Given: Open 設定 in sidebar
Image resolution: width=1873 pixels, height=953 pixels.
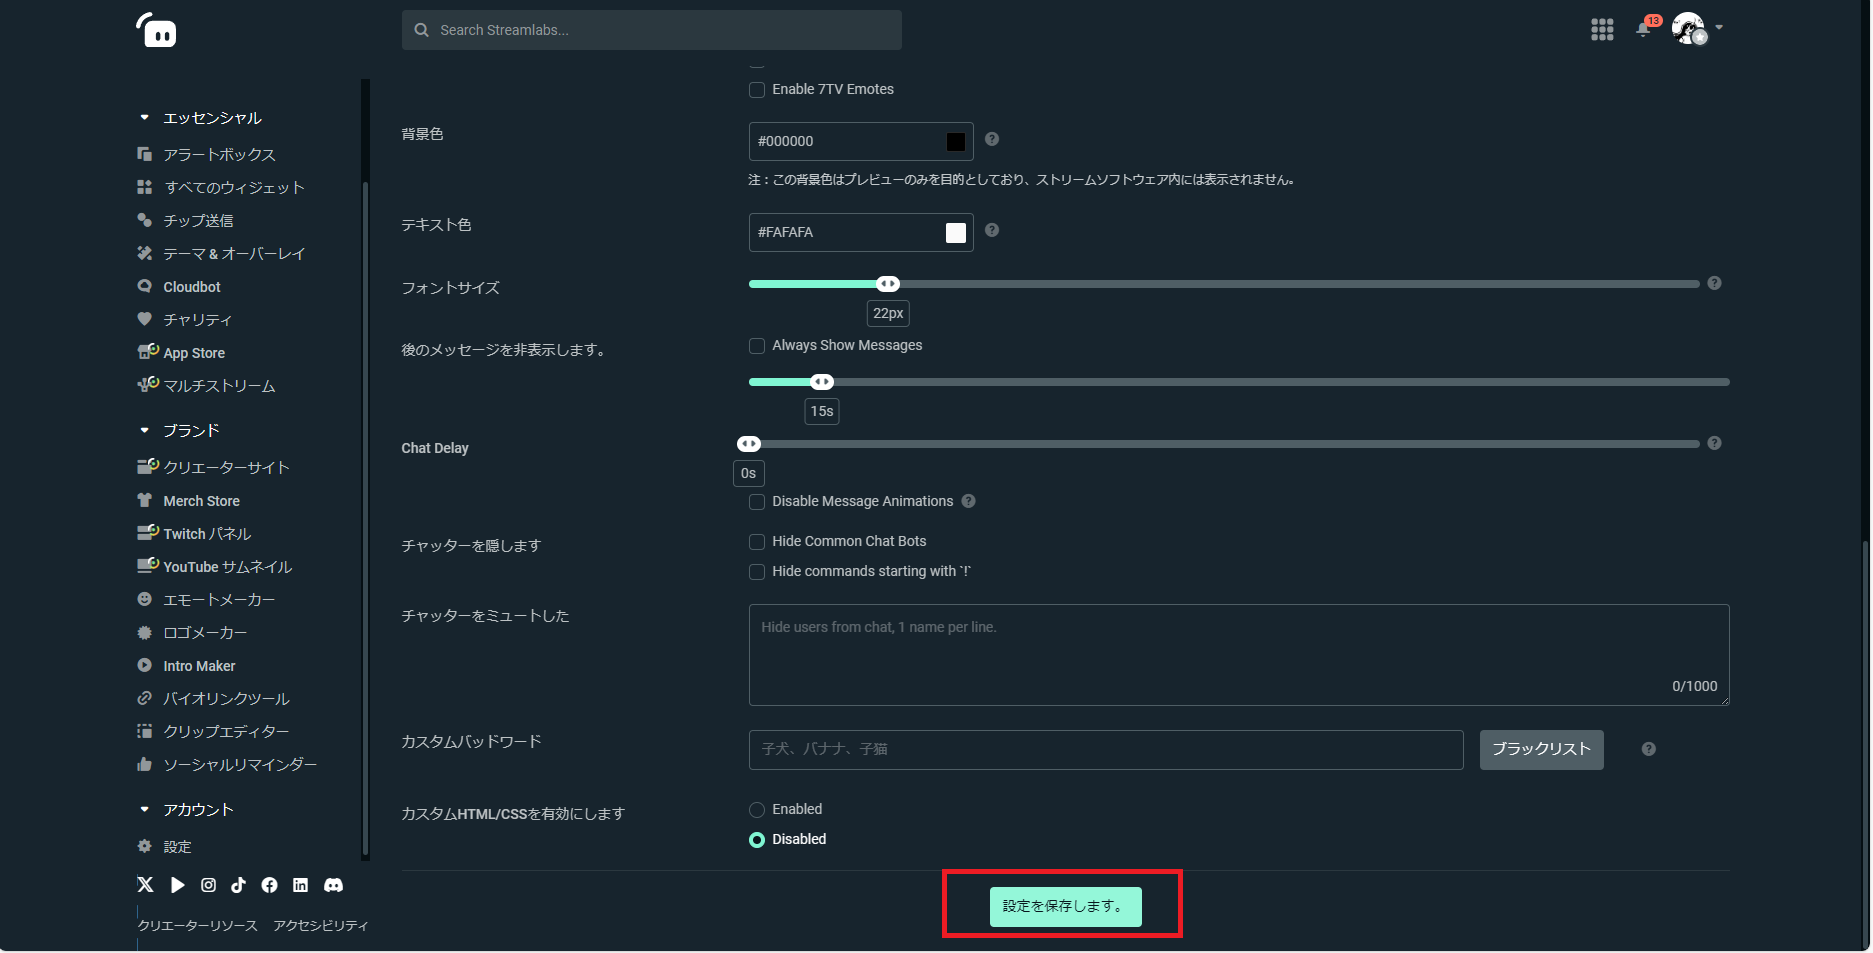Looking at the screenshot, I should pyautogui.click(x=164, y=847).
